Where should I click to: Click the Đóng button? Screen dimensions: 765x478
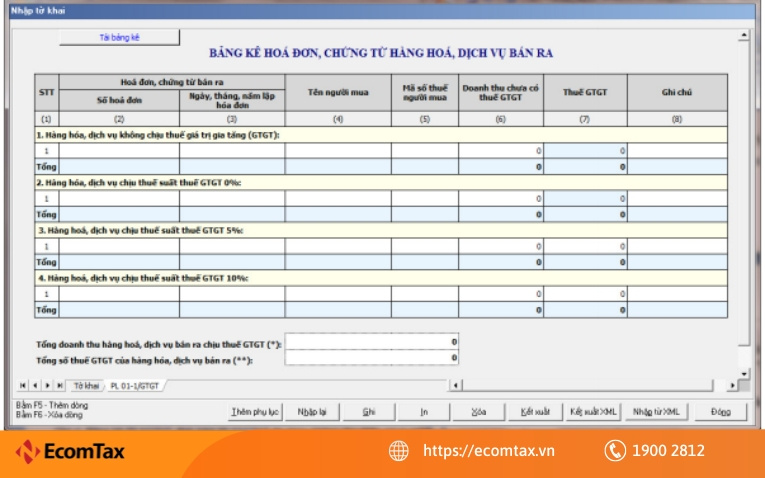[x=721, y=412]
